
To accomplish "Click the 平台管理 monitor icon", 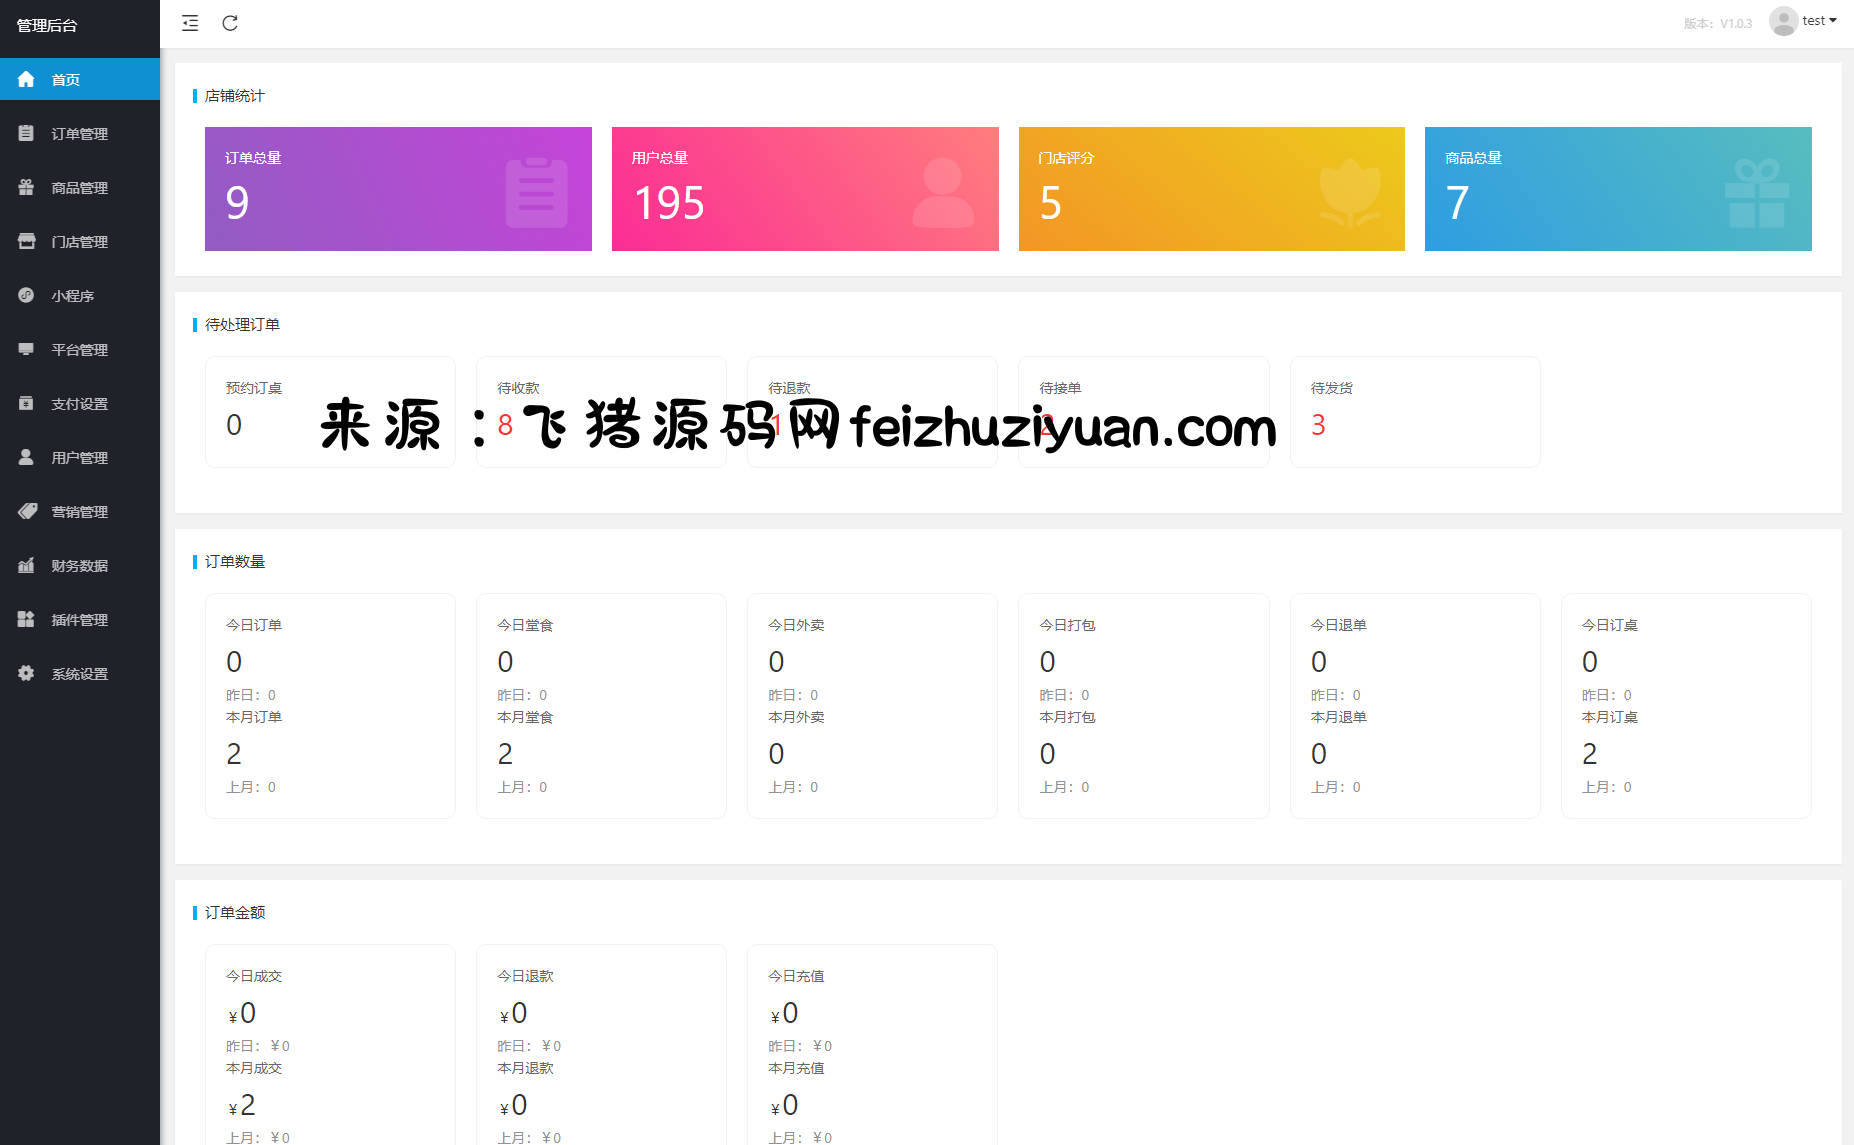I will pyautogui.click(x=26, y=350).
